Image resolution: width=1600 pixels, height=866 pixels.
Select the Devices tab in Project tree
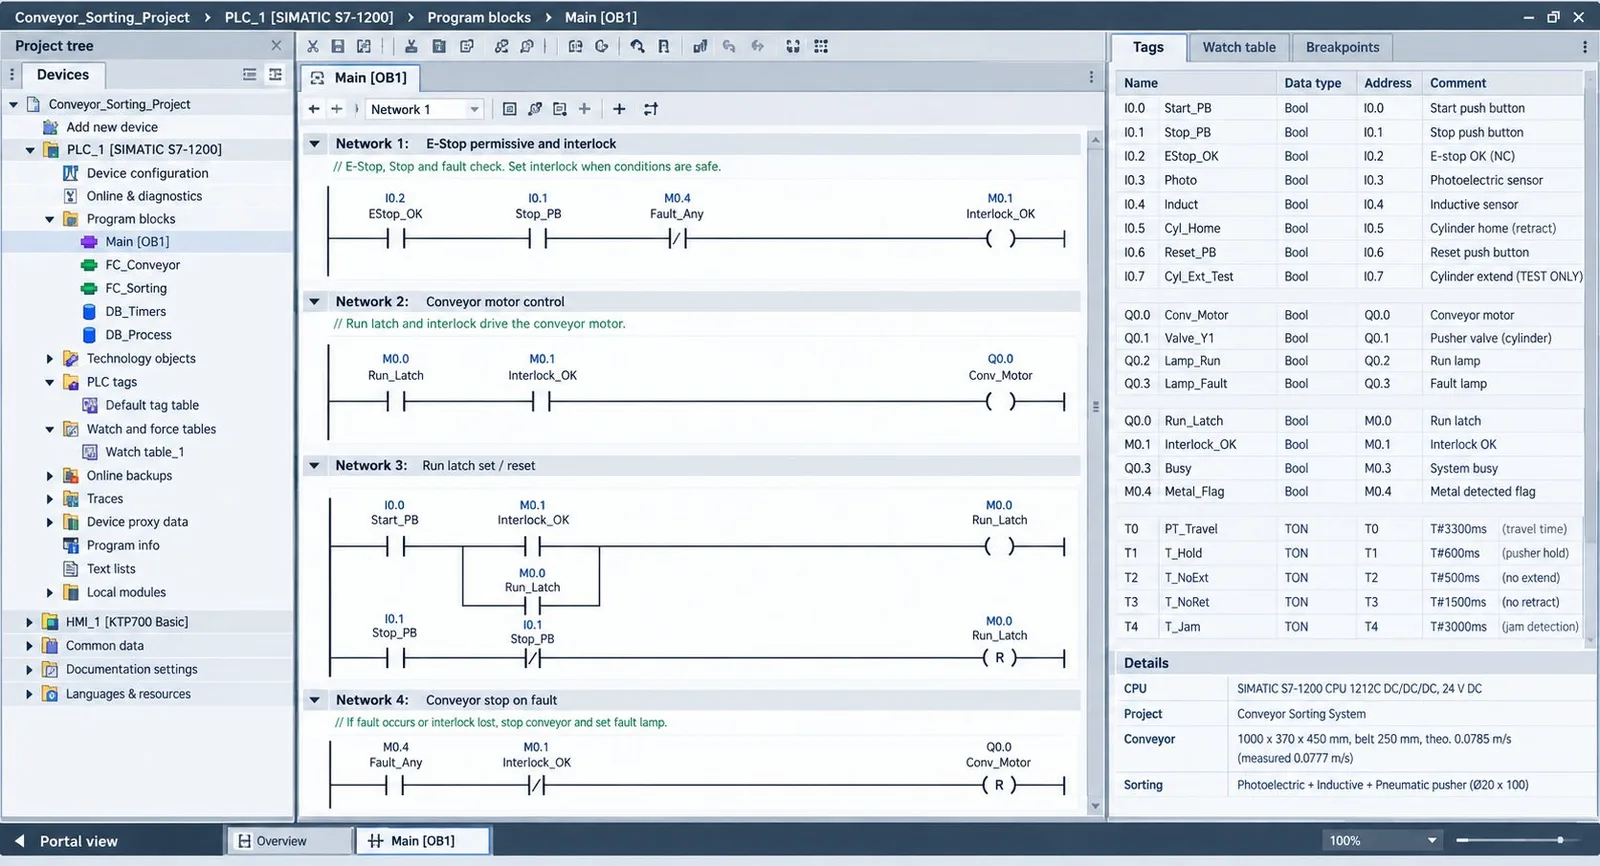(63, 74)
